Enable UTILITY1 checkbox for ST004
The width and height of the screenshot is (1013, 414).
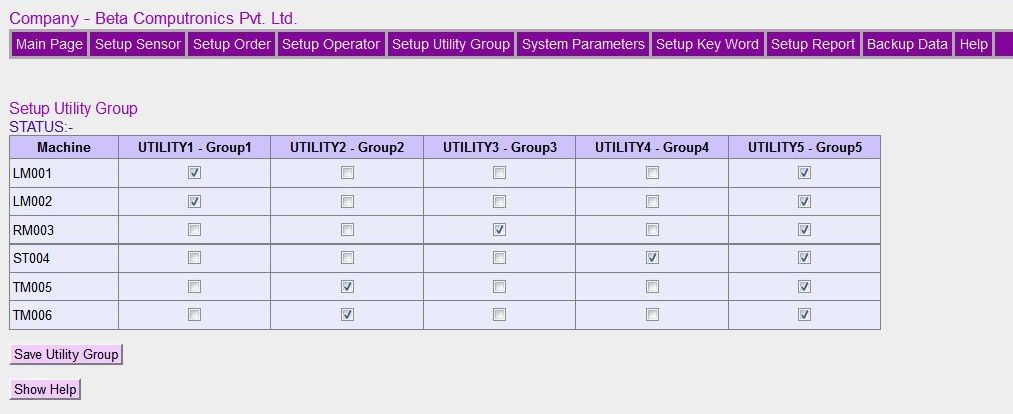pyautogui.click(x=195, y=257)
